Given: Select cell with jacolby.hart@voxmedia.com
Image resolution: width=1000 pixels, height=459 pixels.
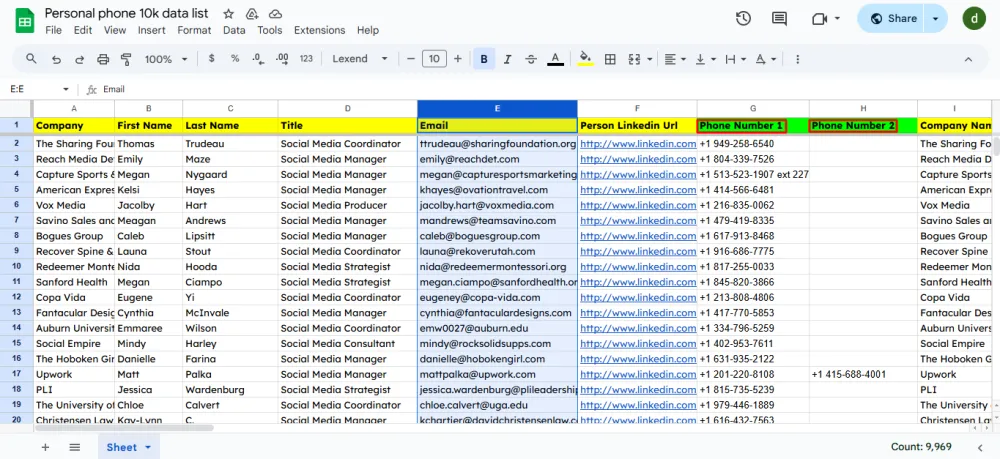Looking at the screenshot, I should [x=497, y=205].
